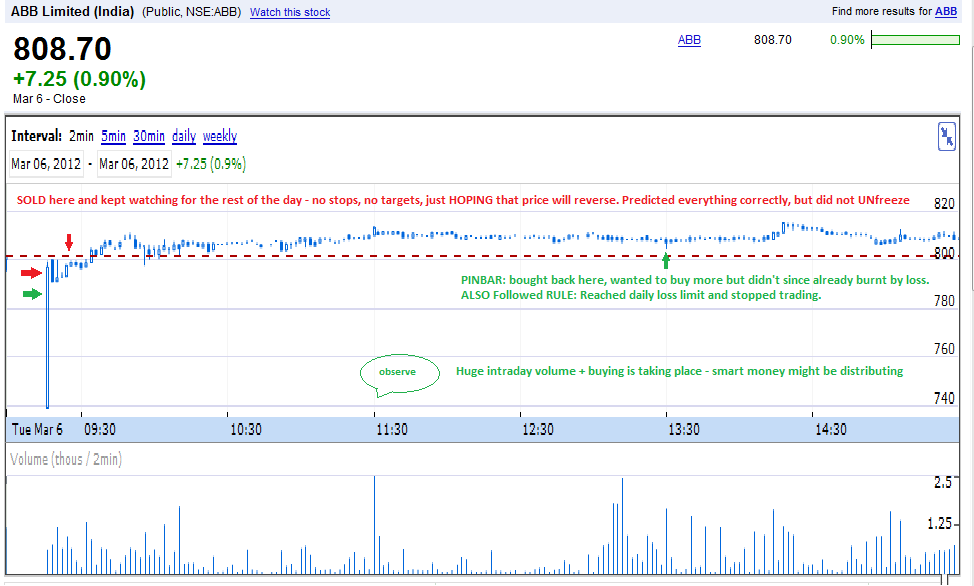Click the ABB ticker link beside 808.70
974x586 pixels.
coord(689,40)
